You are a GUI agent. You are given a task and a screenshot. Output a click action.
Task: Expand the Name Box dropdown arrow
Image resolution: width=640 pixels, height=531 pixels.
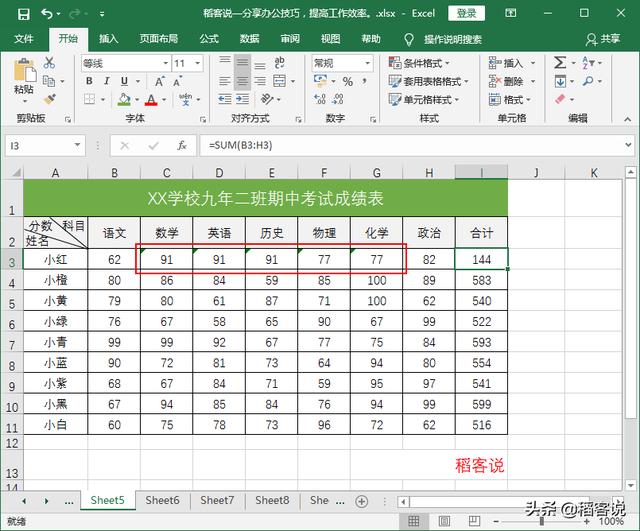pos(77,145)
